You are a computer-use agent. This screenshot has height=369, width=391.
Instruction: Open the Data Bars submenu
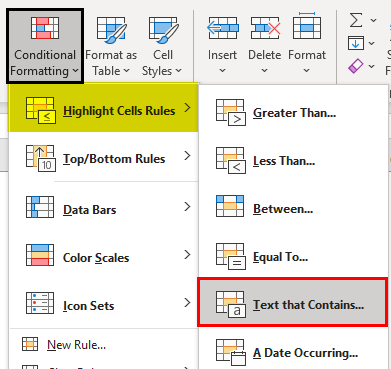[x=103, y=208]
